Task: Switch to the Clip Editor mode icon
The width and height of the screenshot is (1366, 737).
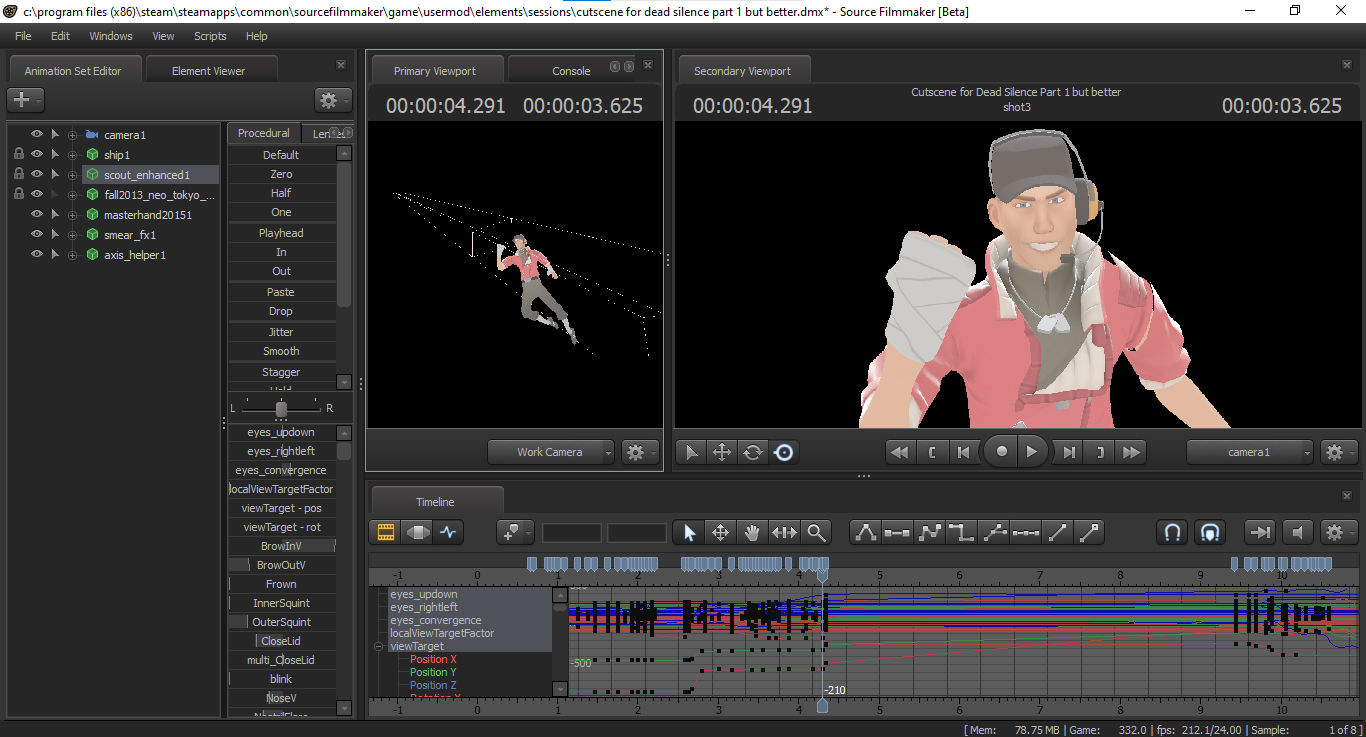Action: coord(385,532)
